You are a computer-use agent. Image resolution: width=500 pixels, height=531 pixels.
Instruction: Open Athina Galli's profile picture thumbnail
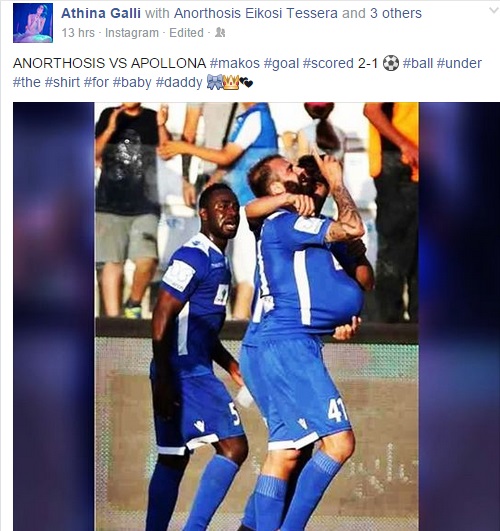point(33,23)
